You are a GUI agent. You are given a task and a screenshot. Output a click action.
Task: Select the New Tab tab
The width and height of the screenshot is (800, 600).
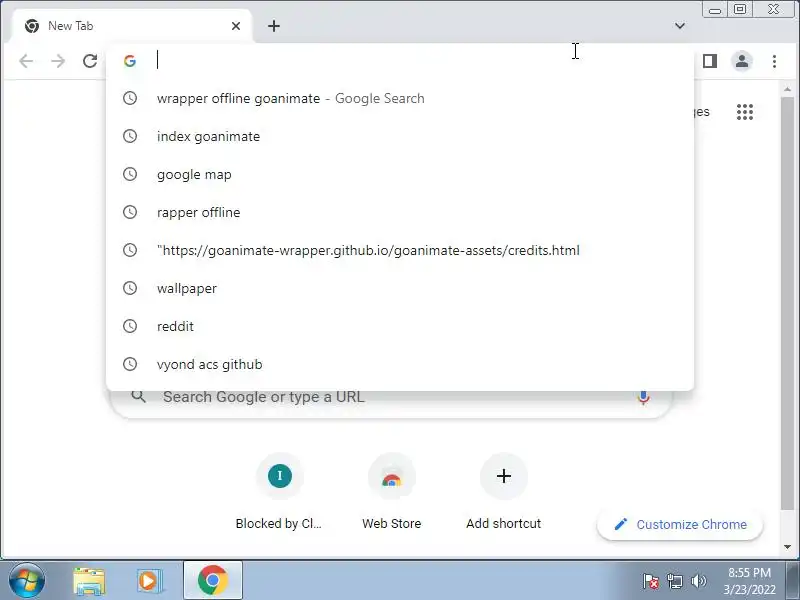(131, 26)
